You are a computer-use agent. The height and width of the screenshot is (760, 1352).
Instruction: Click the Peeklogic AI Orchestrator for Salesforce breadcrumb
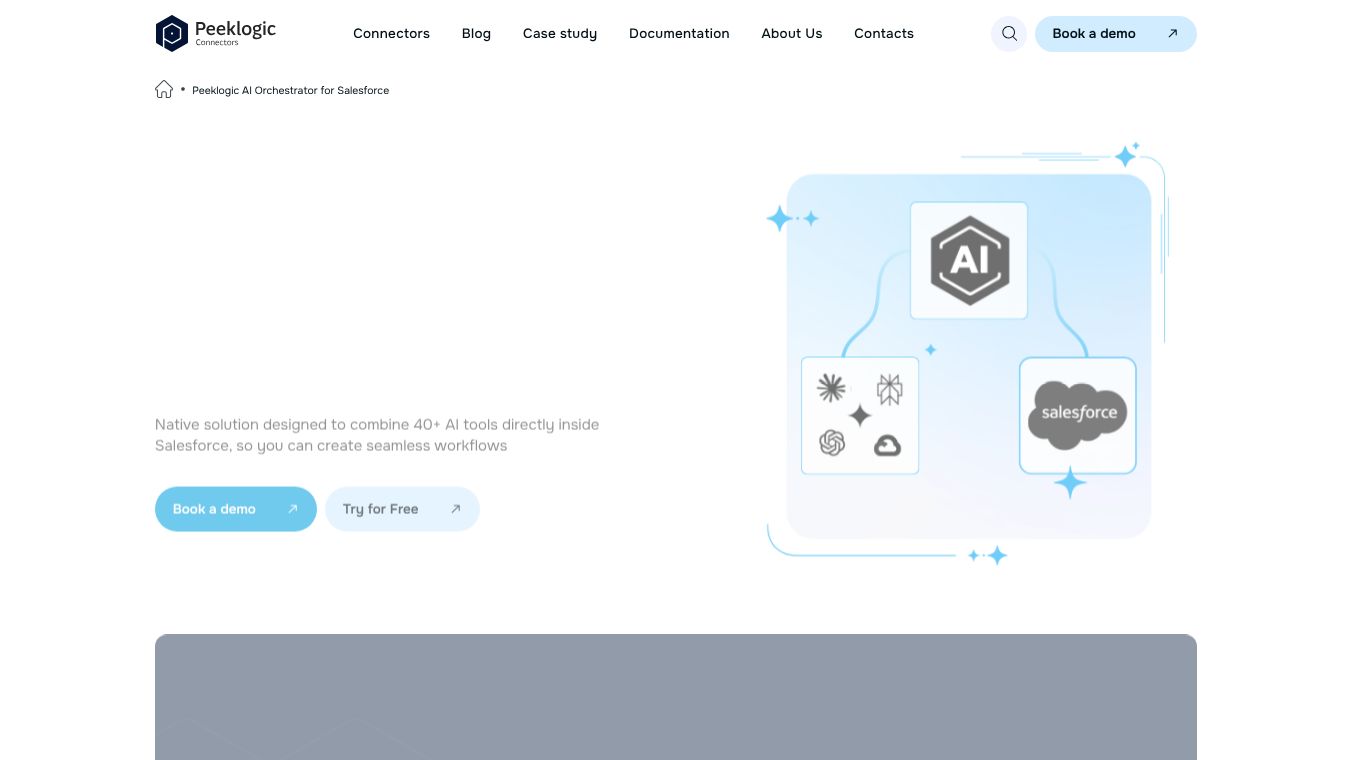(x=290, y=90)
